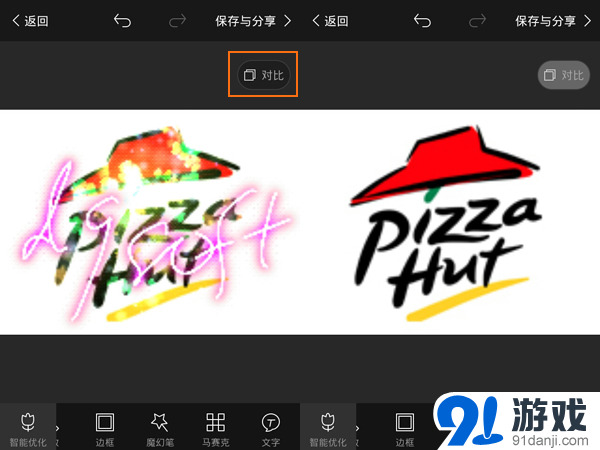Undo last edit in left screen
The width and height of the screenshot is (600, 450).
pos(122,21)
